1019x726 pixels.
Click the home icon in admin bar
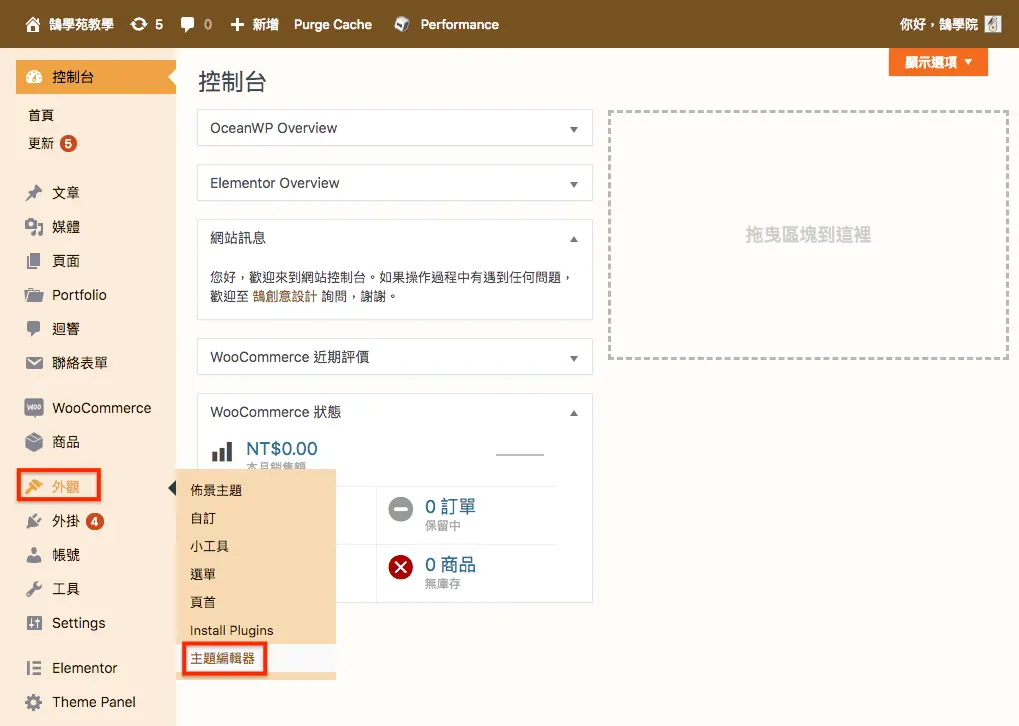pos(32,25)
